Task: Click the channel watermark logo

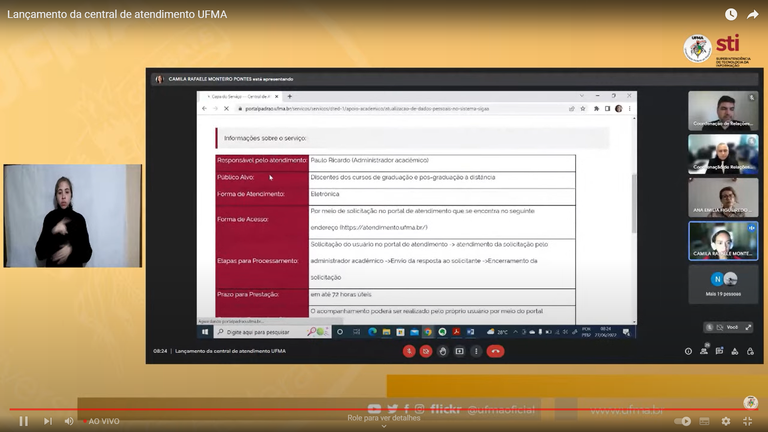Action: click(x=750, y=402)
